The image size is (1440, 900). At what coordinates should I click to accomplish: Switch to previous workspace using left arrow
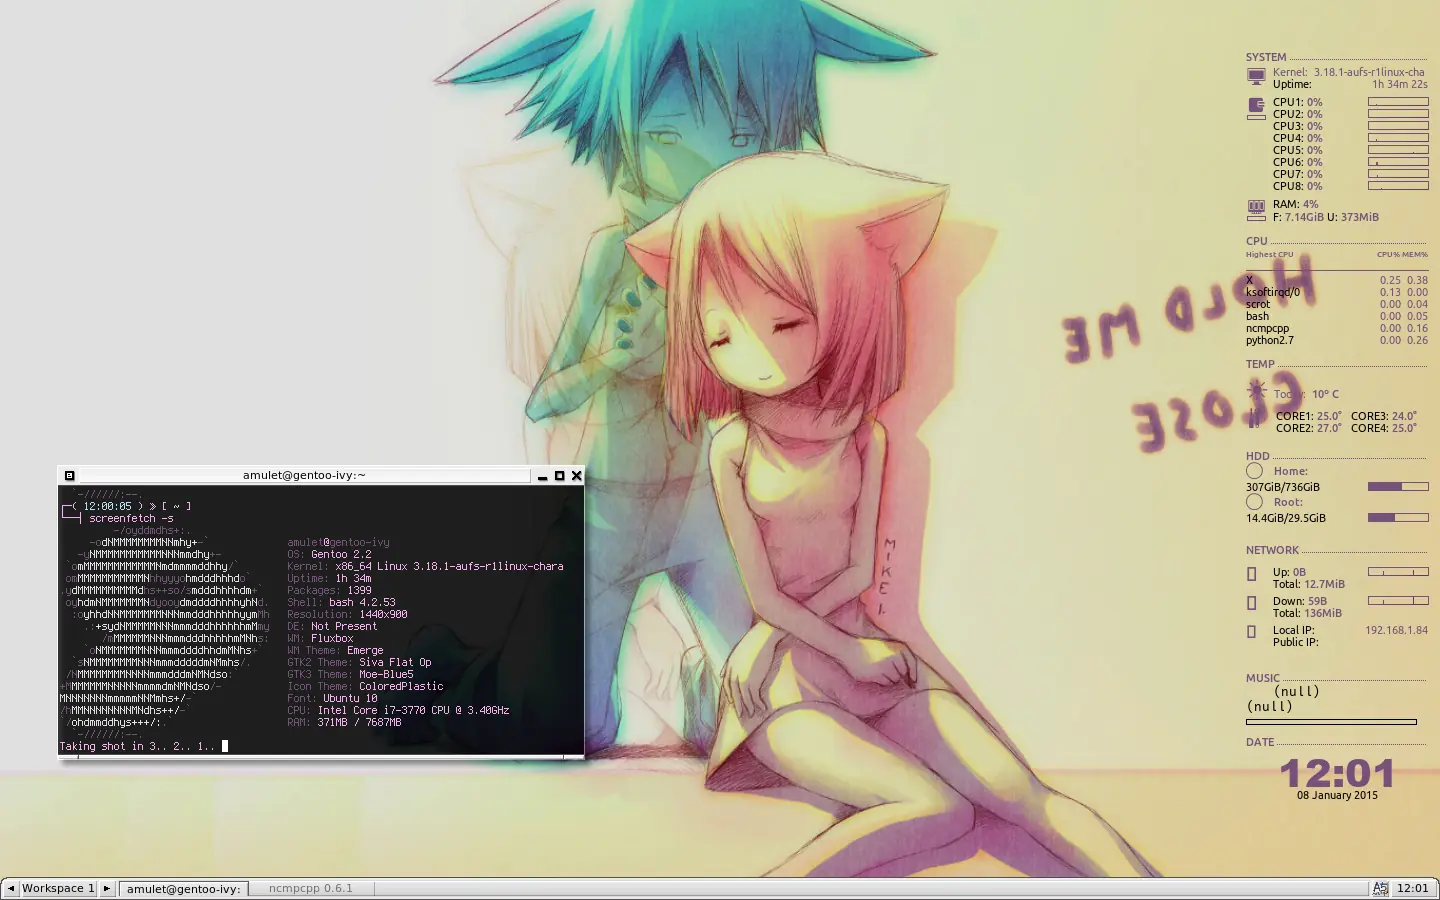tap(10, 888)
